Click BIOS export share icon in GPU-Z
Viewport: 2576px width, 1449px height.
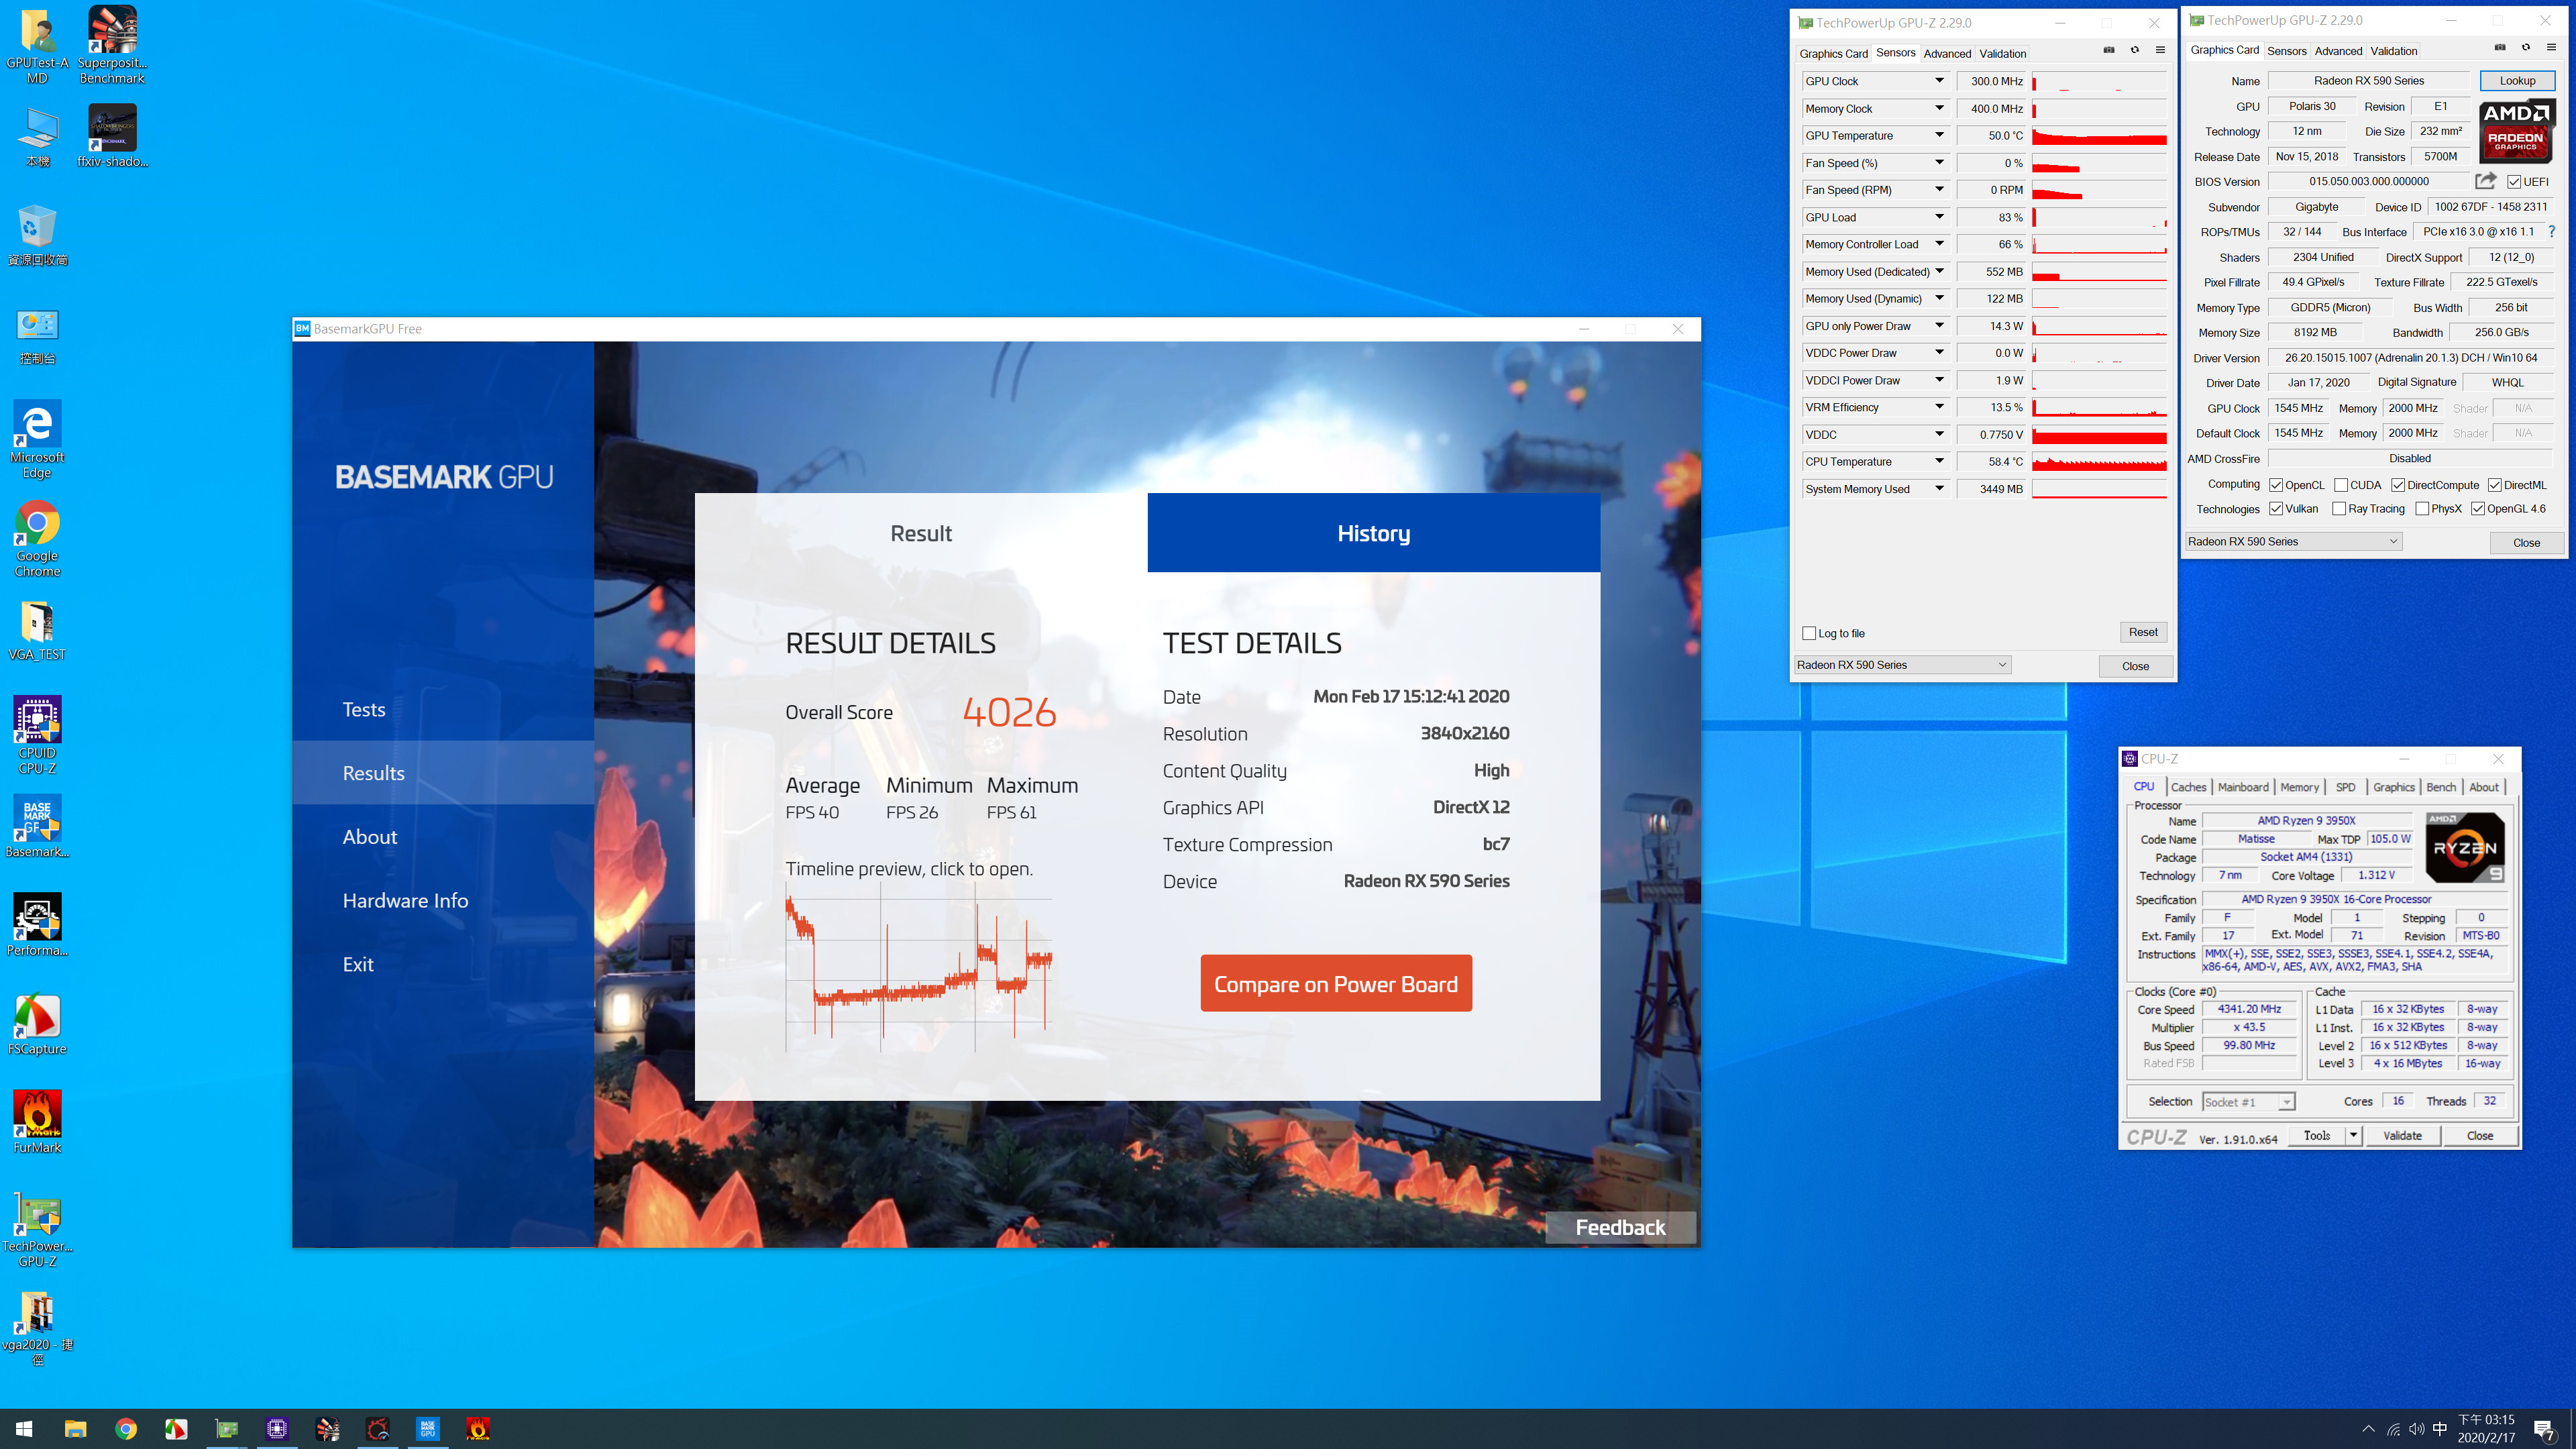(x=2485, y=181)
